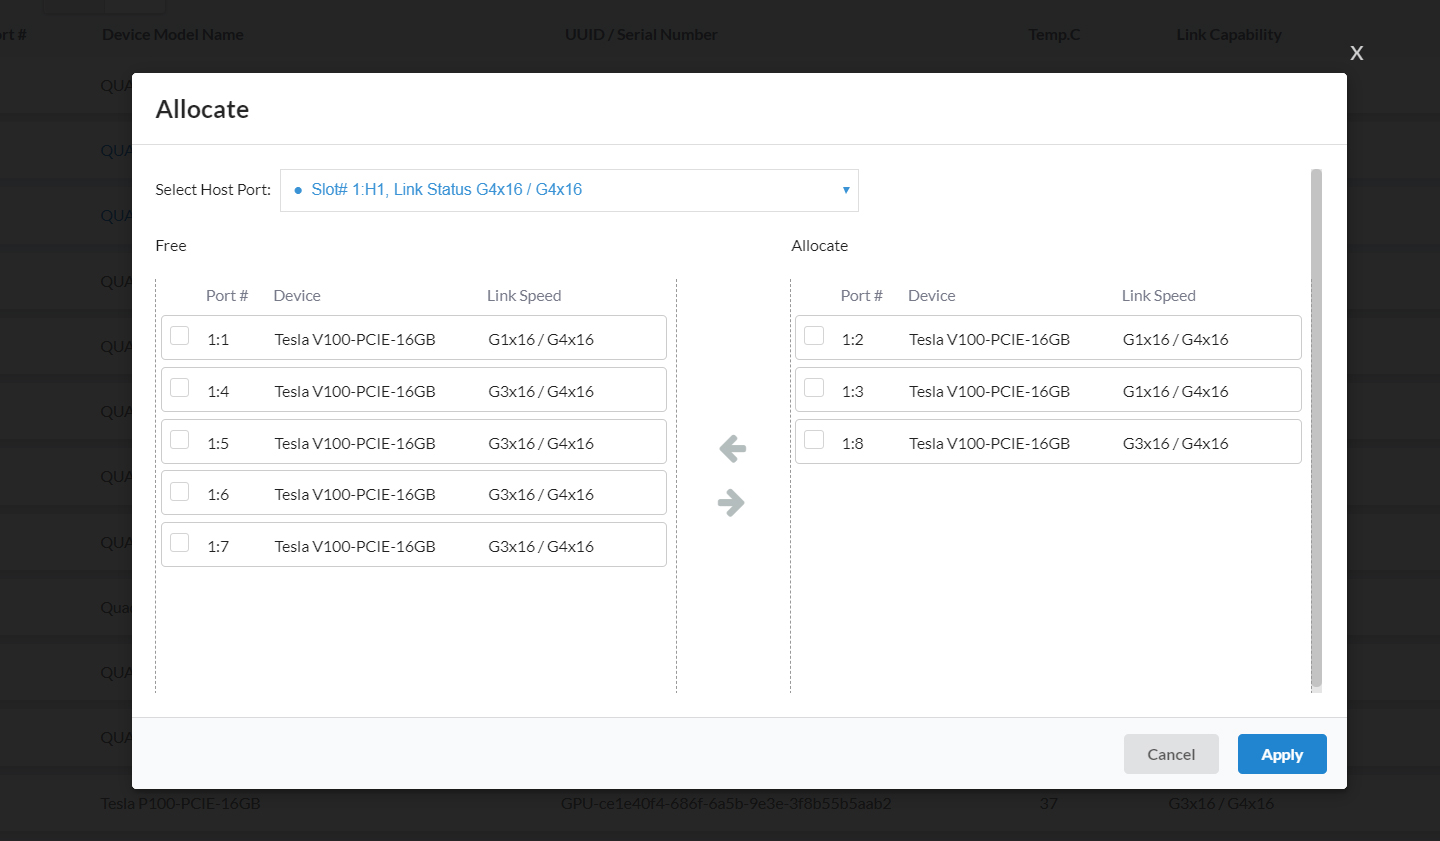Click UUID / Serial Number column header behind dialog
Screen dimensions: 1440x841
(641, 35)
